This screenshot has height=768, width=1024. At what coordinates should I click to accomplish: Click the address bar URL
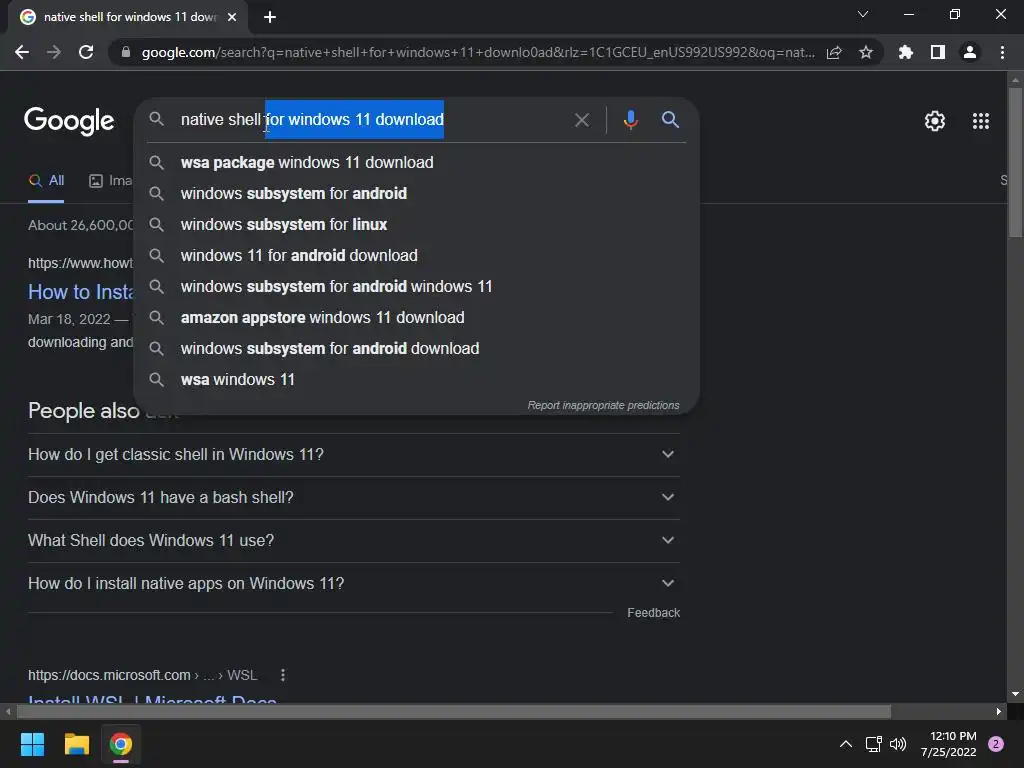point(478,52)
